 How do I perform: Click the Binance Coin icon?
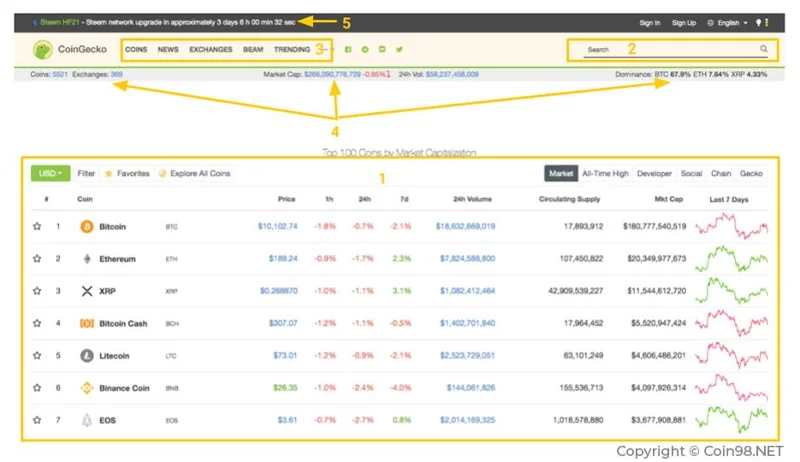[87, 388]
